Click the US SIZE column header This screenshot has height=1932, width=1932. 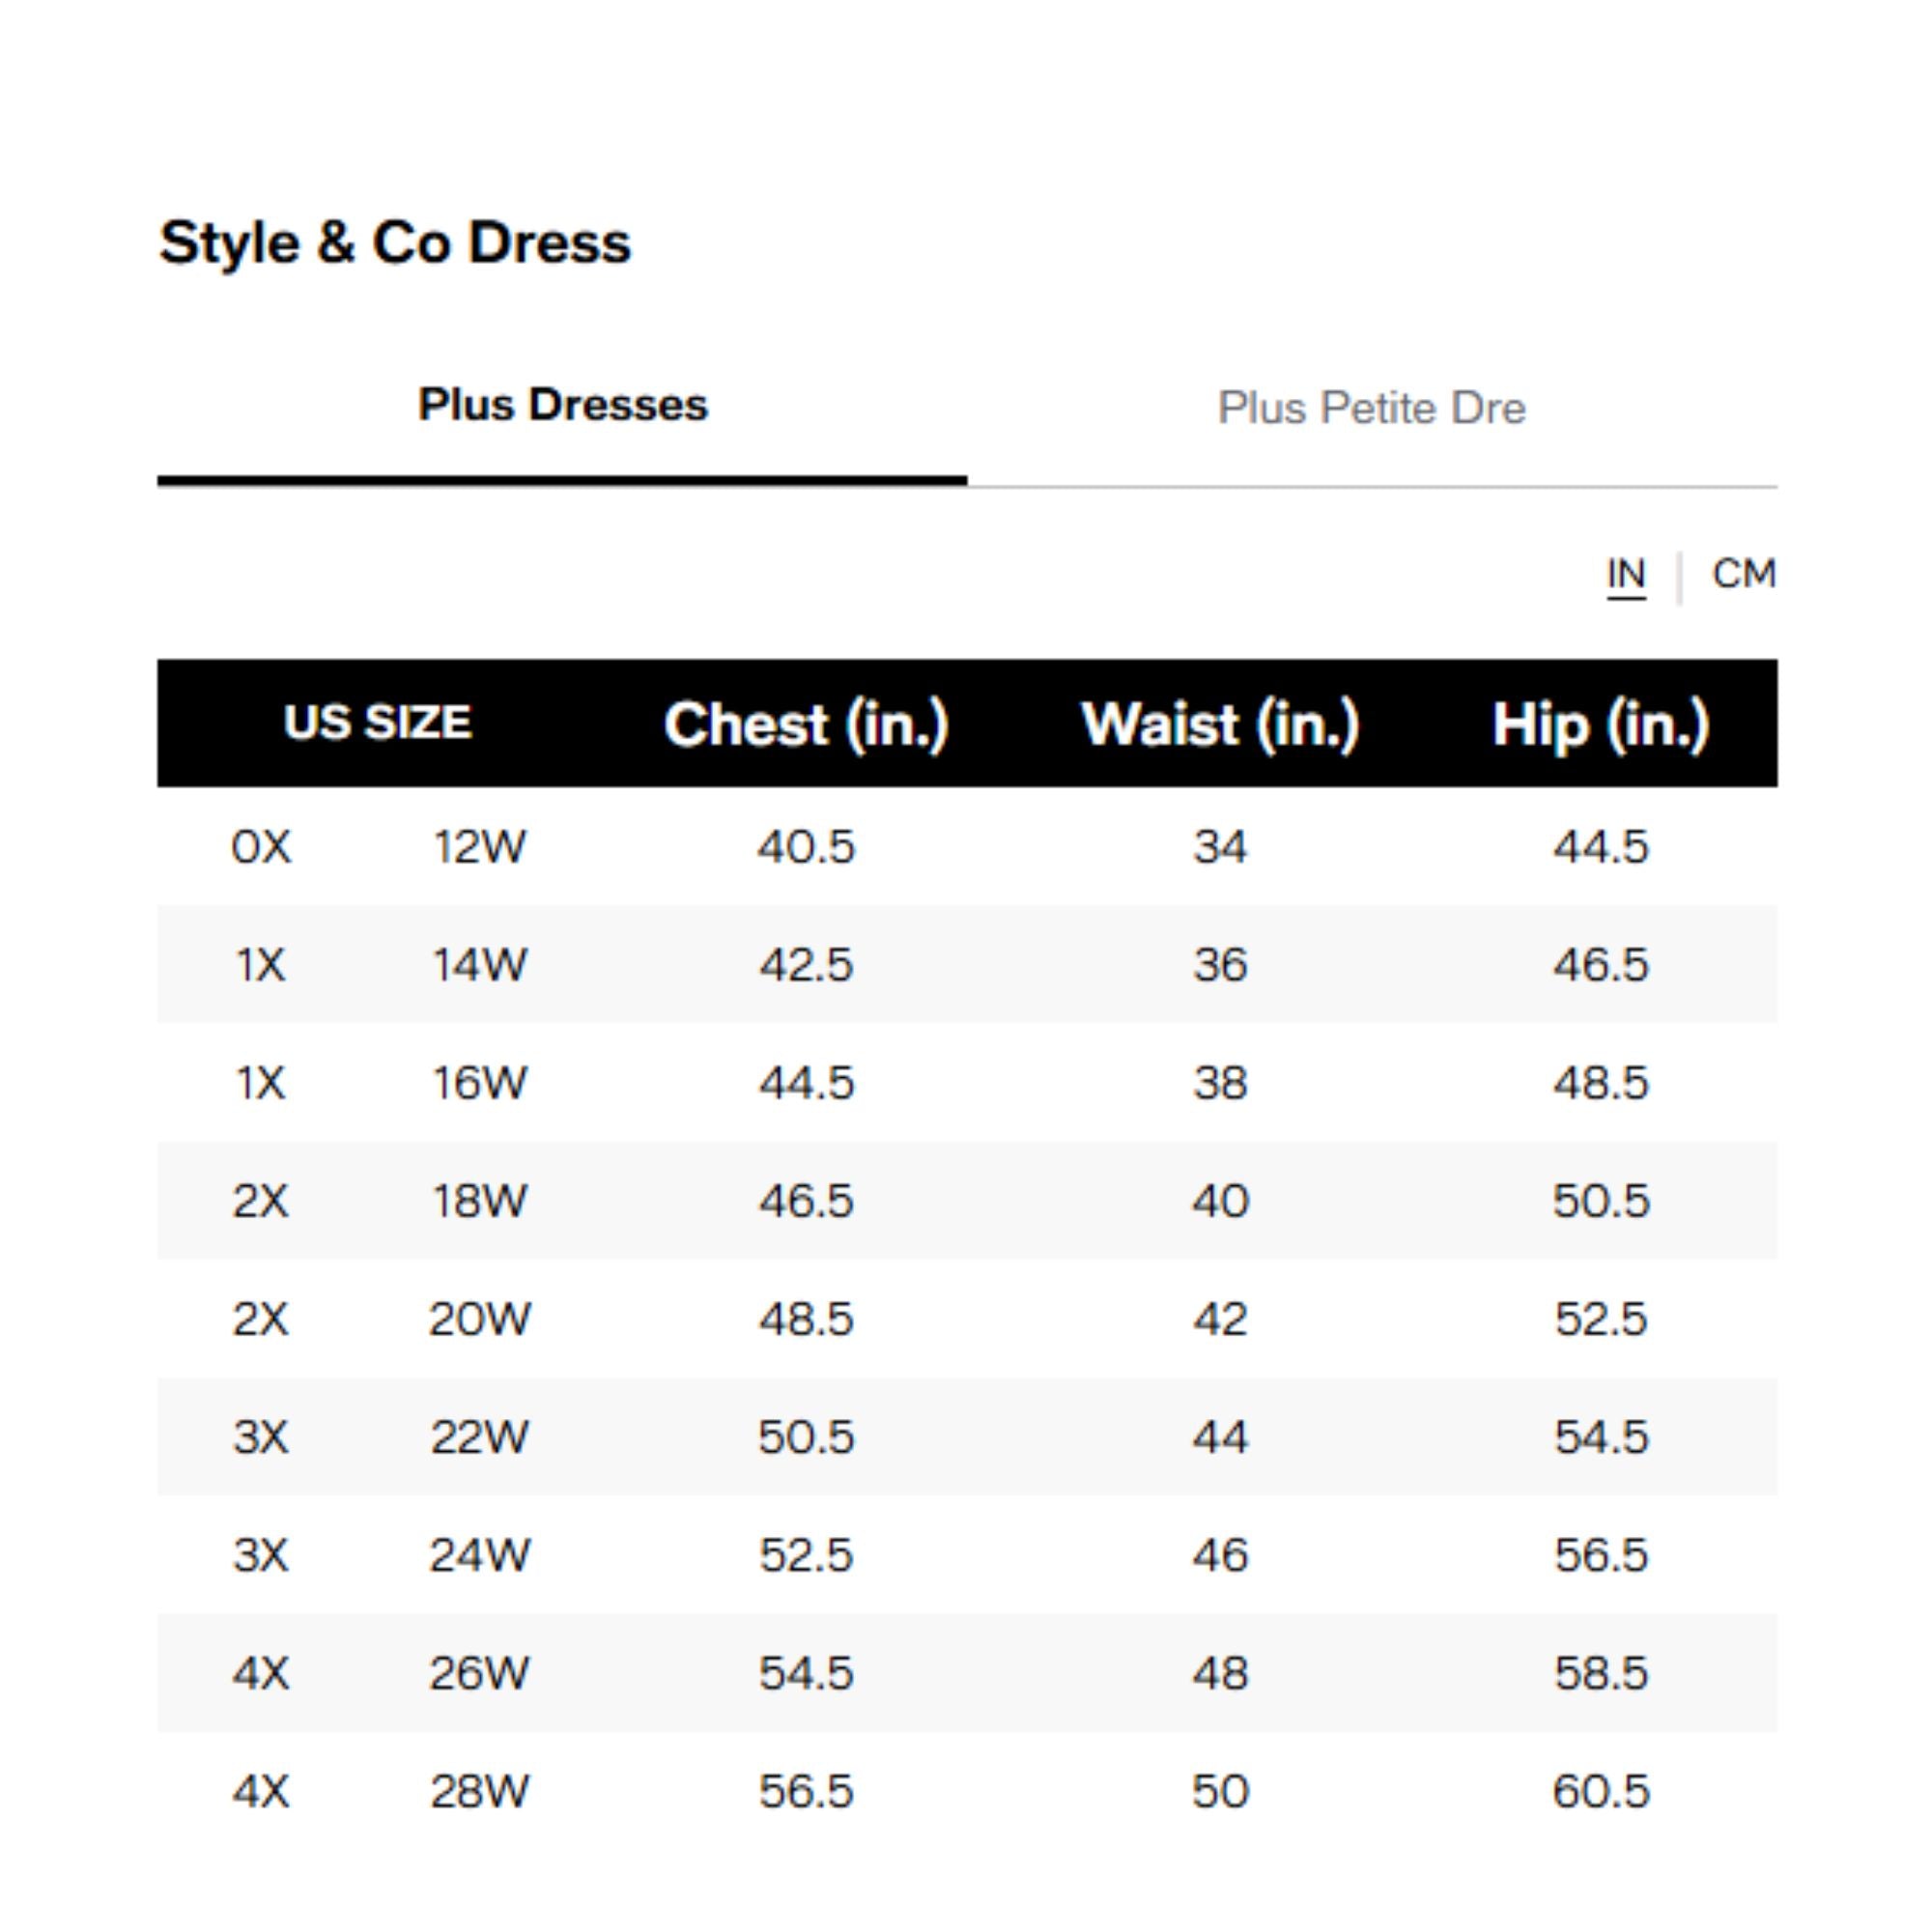377,722
